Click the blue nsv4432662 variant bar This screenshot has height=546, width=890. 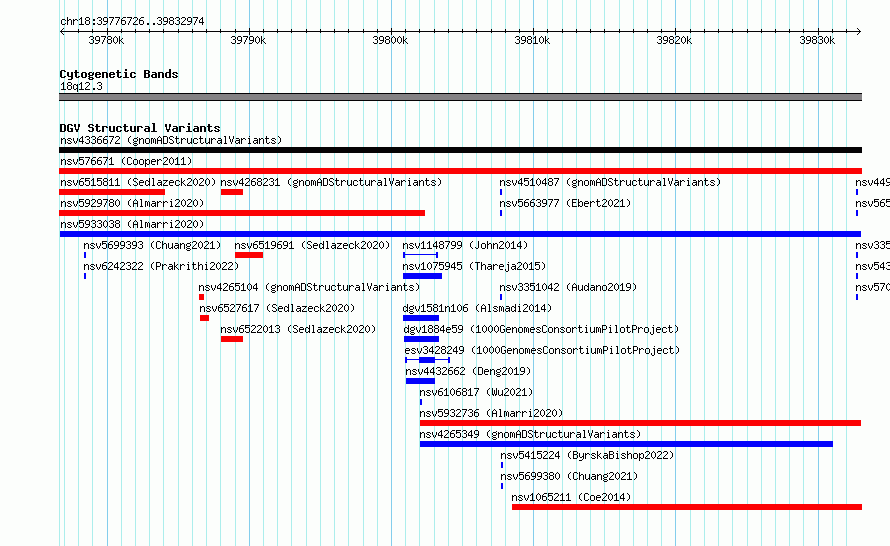[x=420, y=381]
